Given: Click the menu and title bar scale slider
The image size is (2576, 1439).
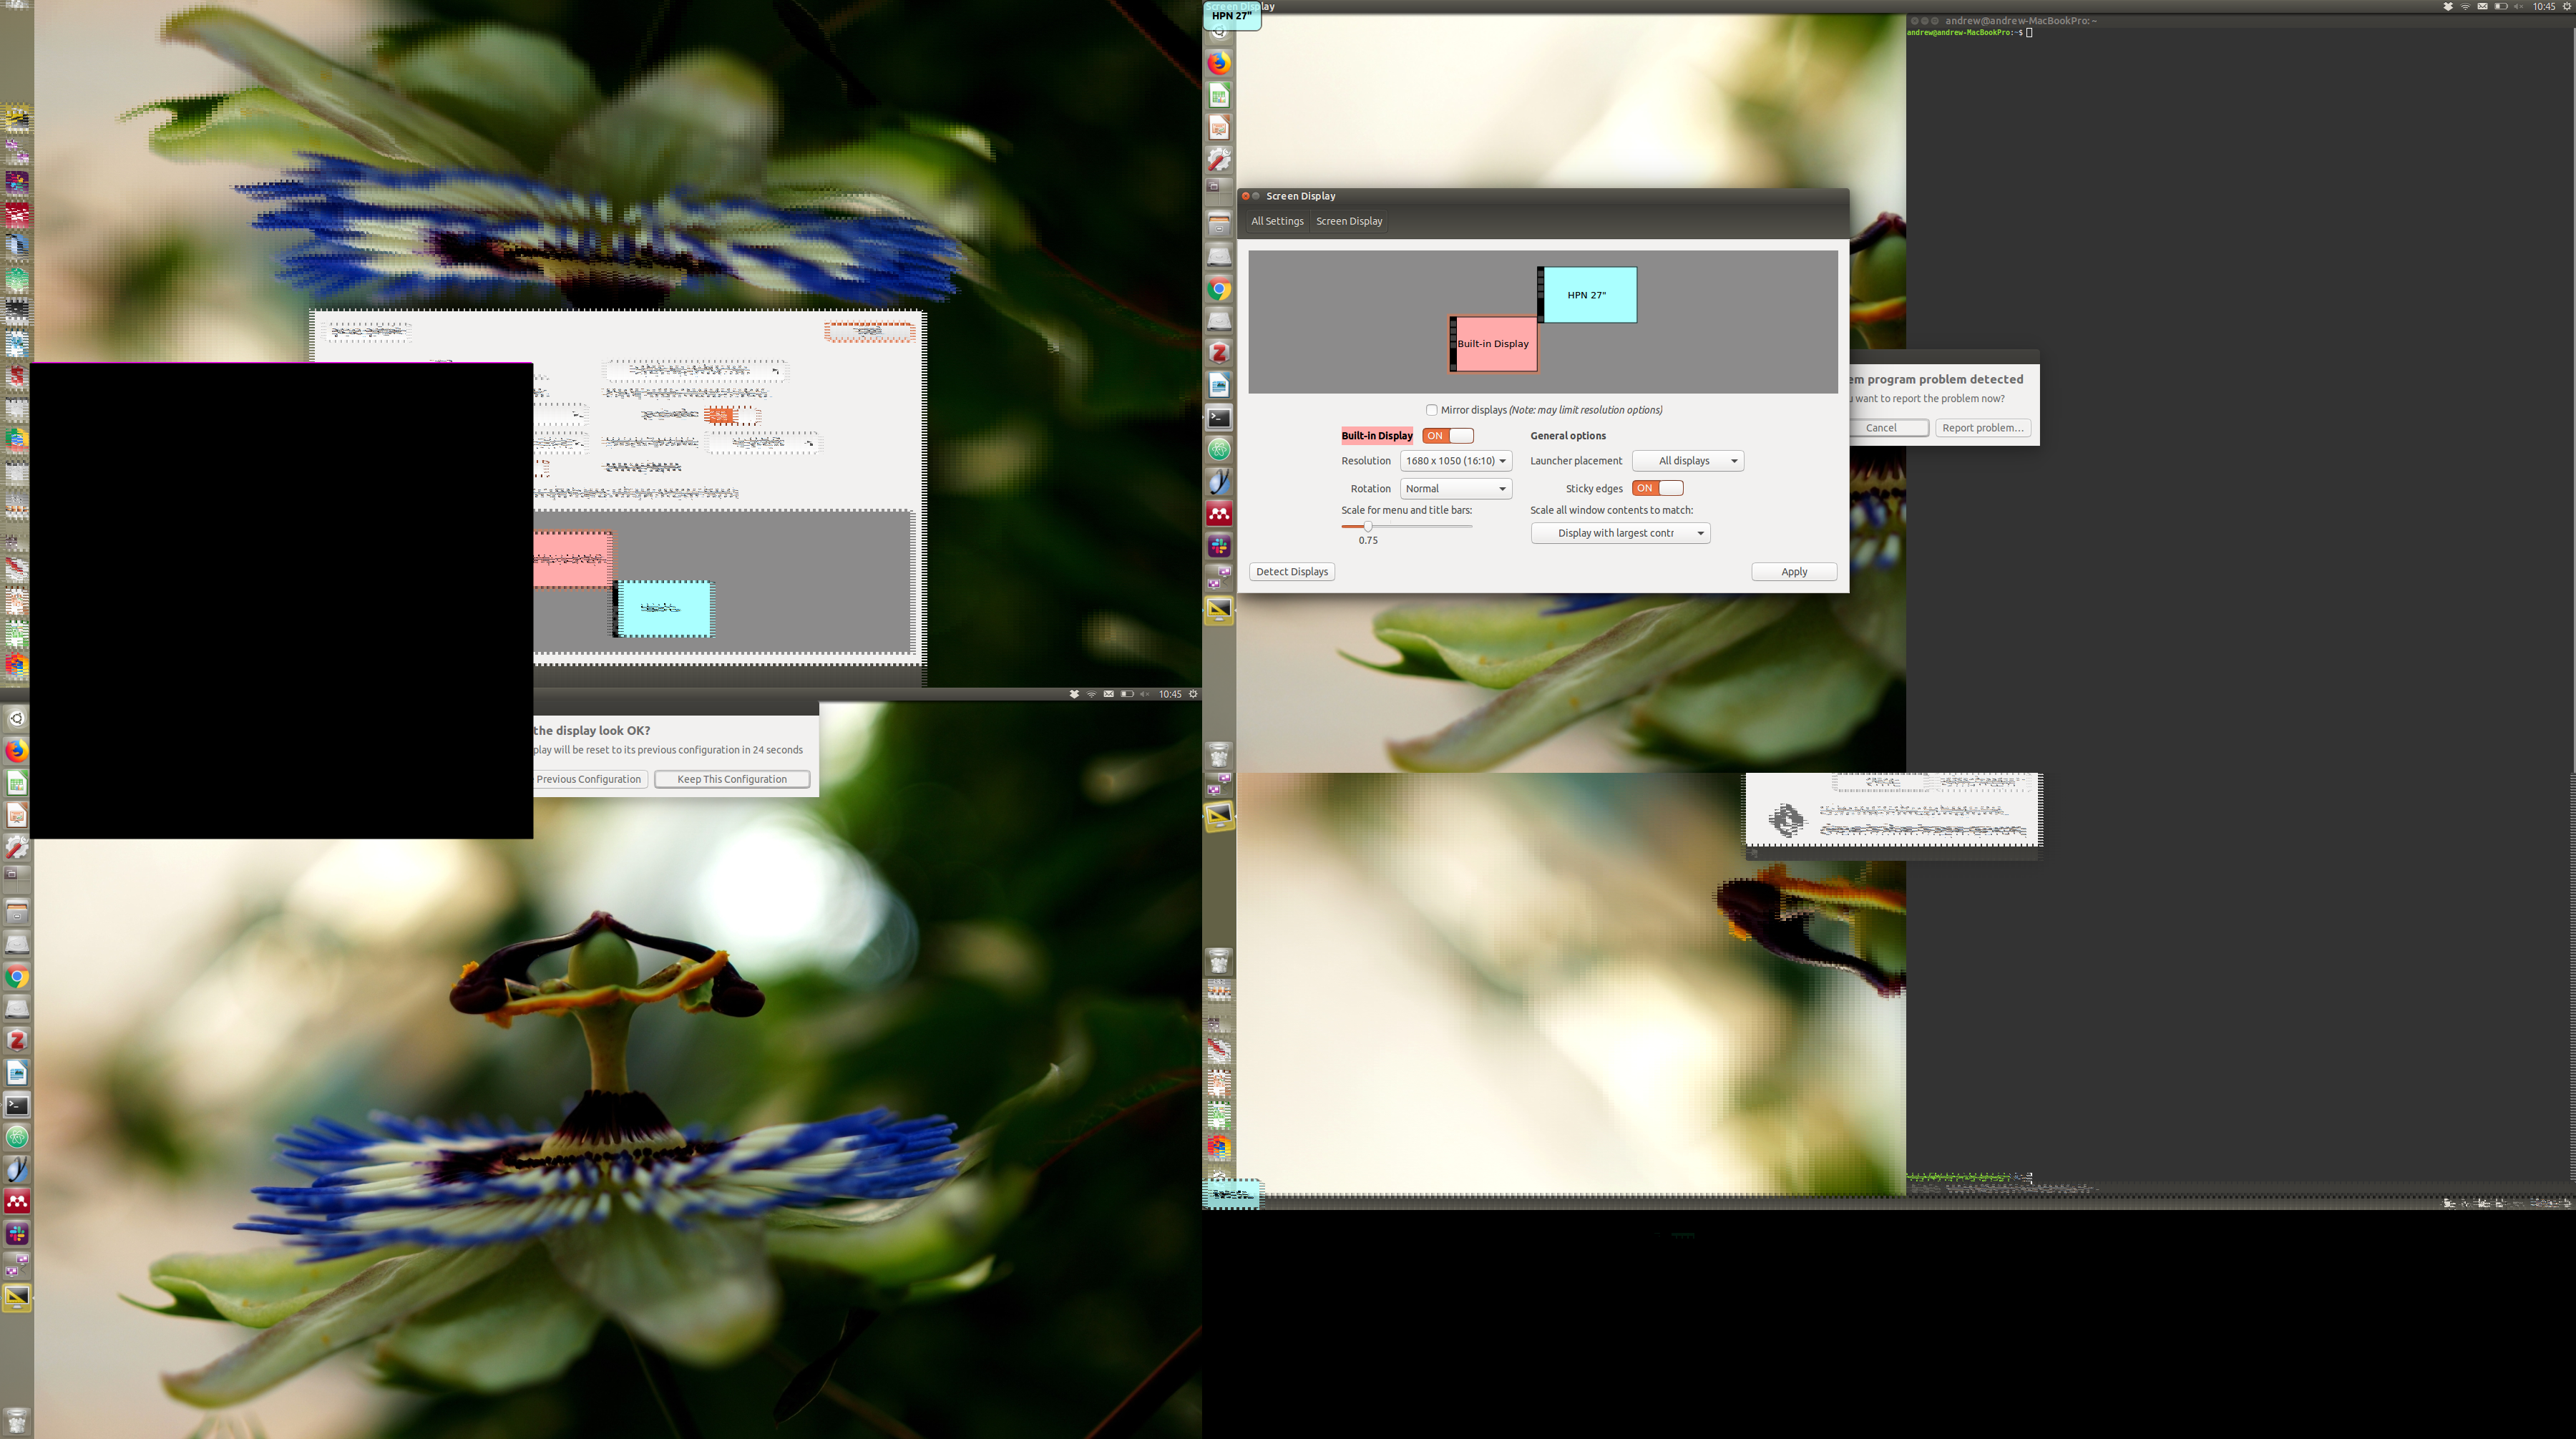Looking at the screenshot, I should pos(1368,526).
